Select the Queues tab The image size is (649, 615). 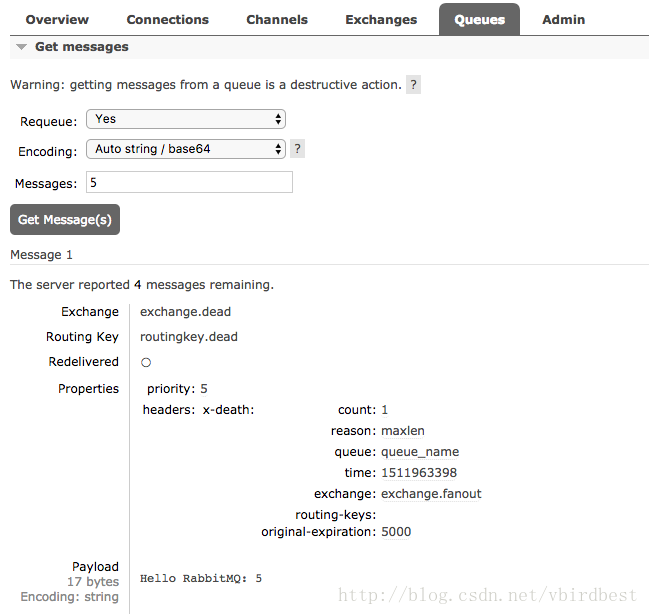coord(479,19)
